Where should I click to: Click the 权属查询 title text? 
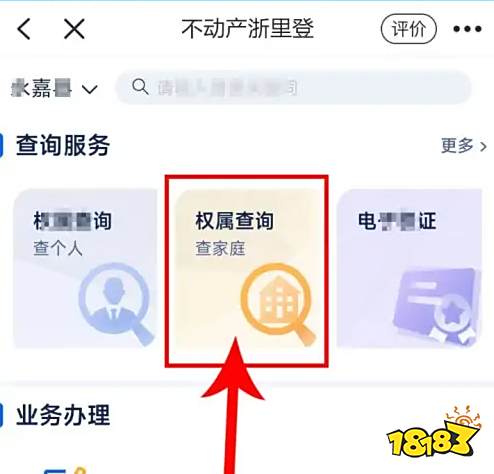pos(234,221)
